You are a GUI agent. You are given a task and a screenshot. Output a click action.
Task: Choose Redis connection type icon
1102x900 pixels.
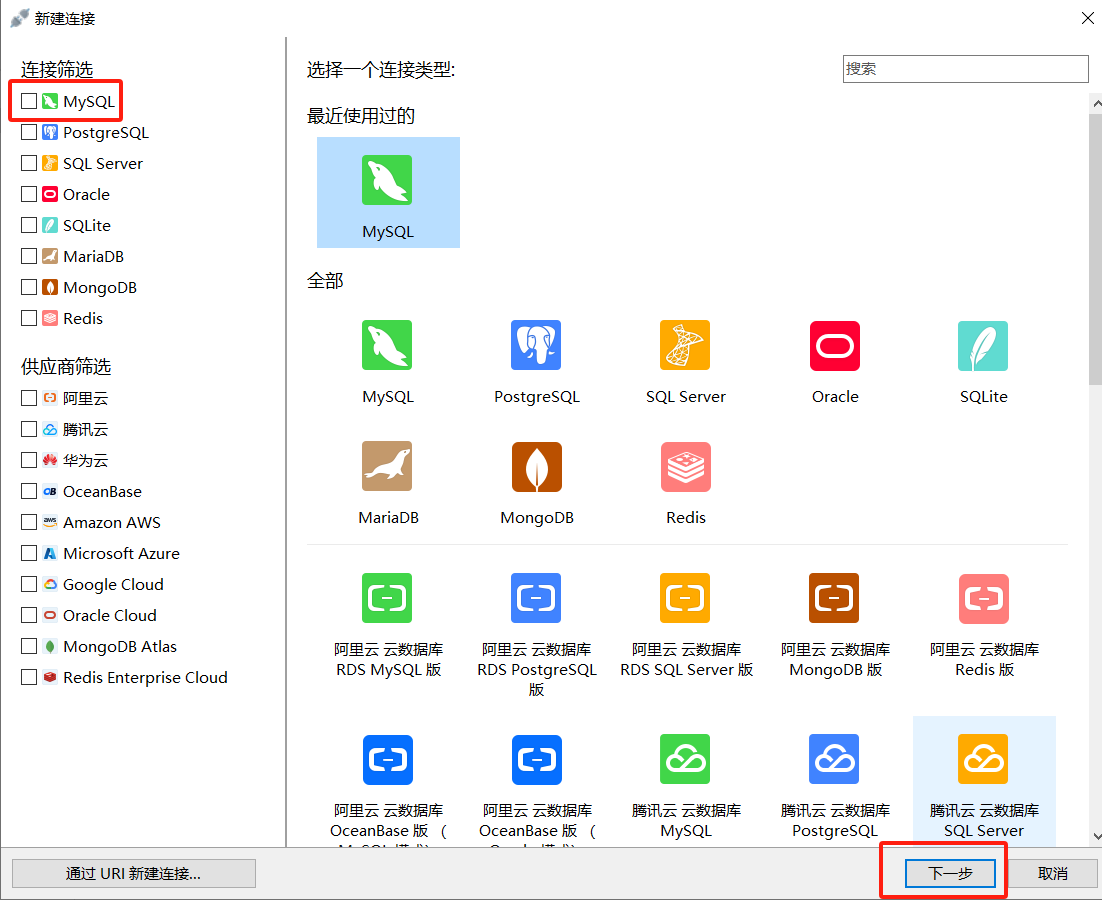click(x=685, y=466)
